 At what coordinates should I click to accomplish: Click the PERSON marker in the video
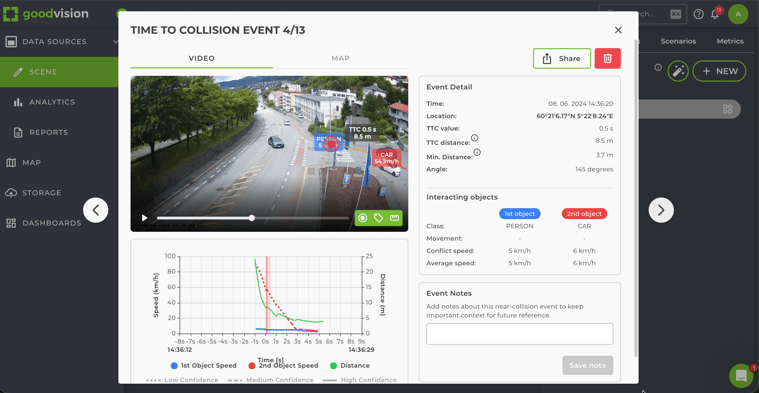pyautogui.click(x=330, y=142)
